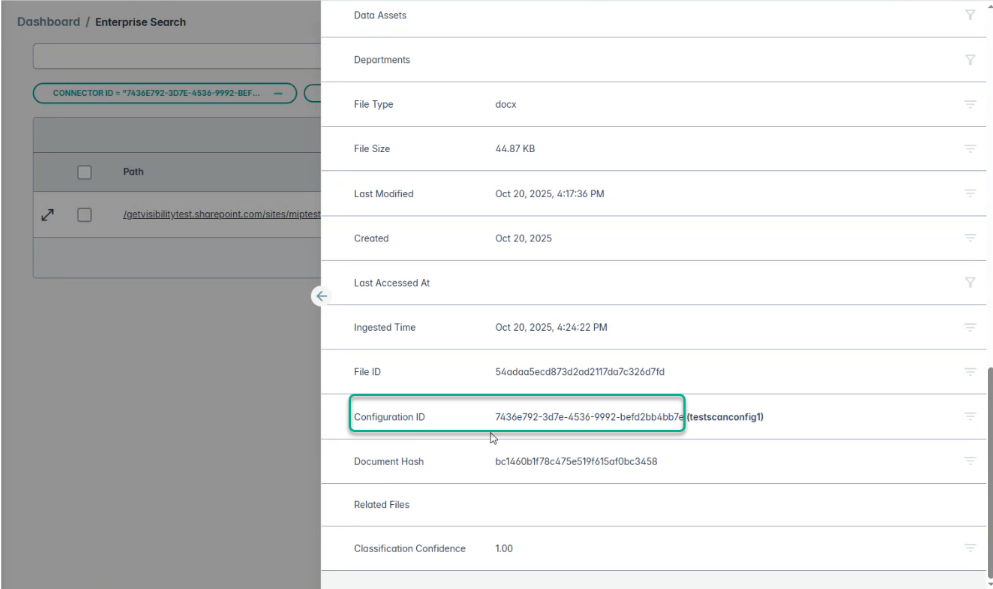Click the funnel icon for Last Accessed At
The image size is (993, 589).
969,283
